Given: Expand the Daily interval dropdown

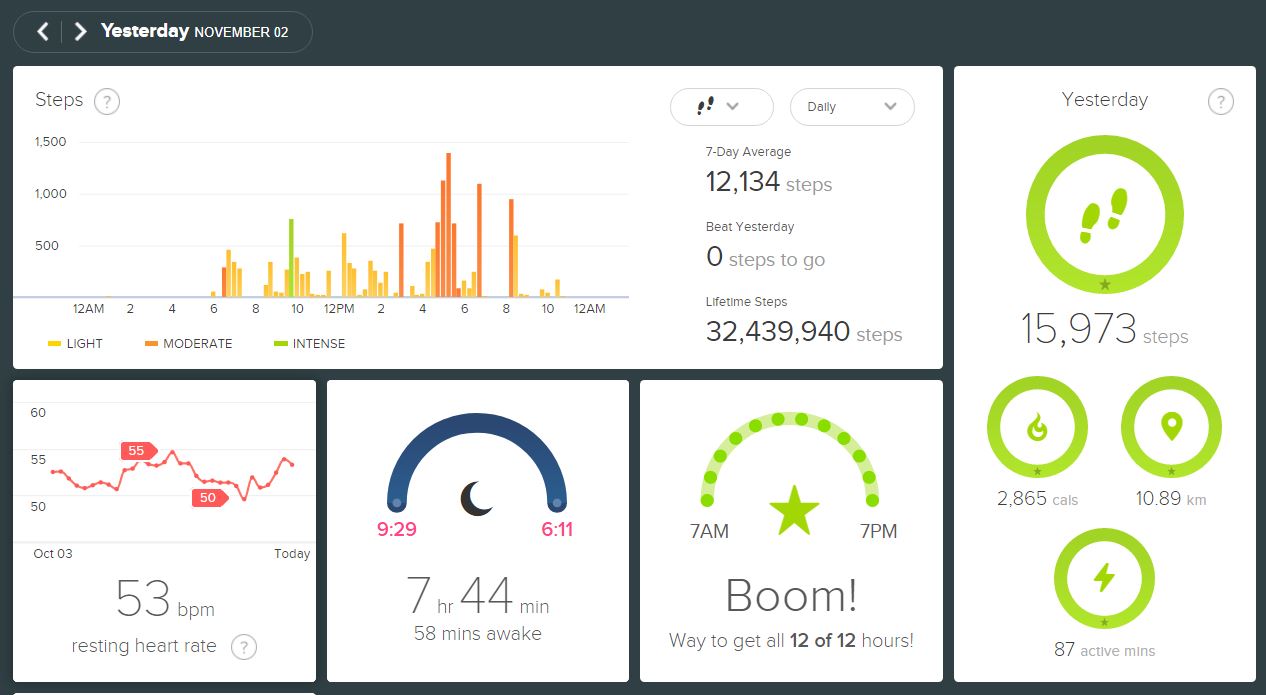Looking at the screenshot, I should [852, 107].
